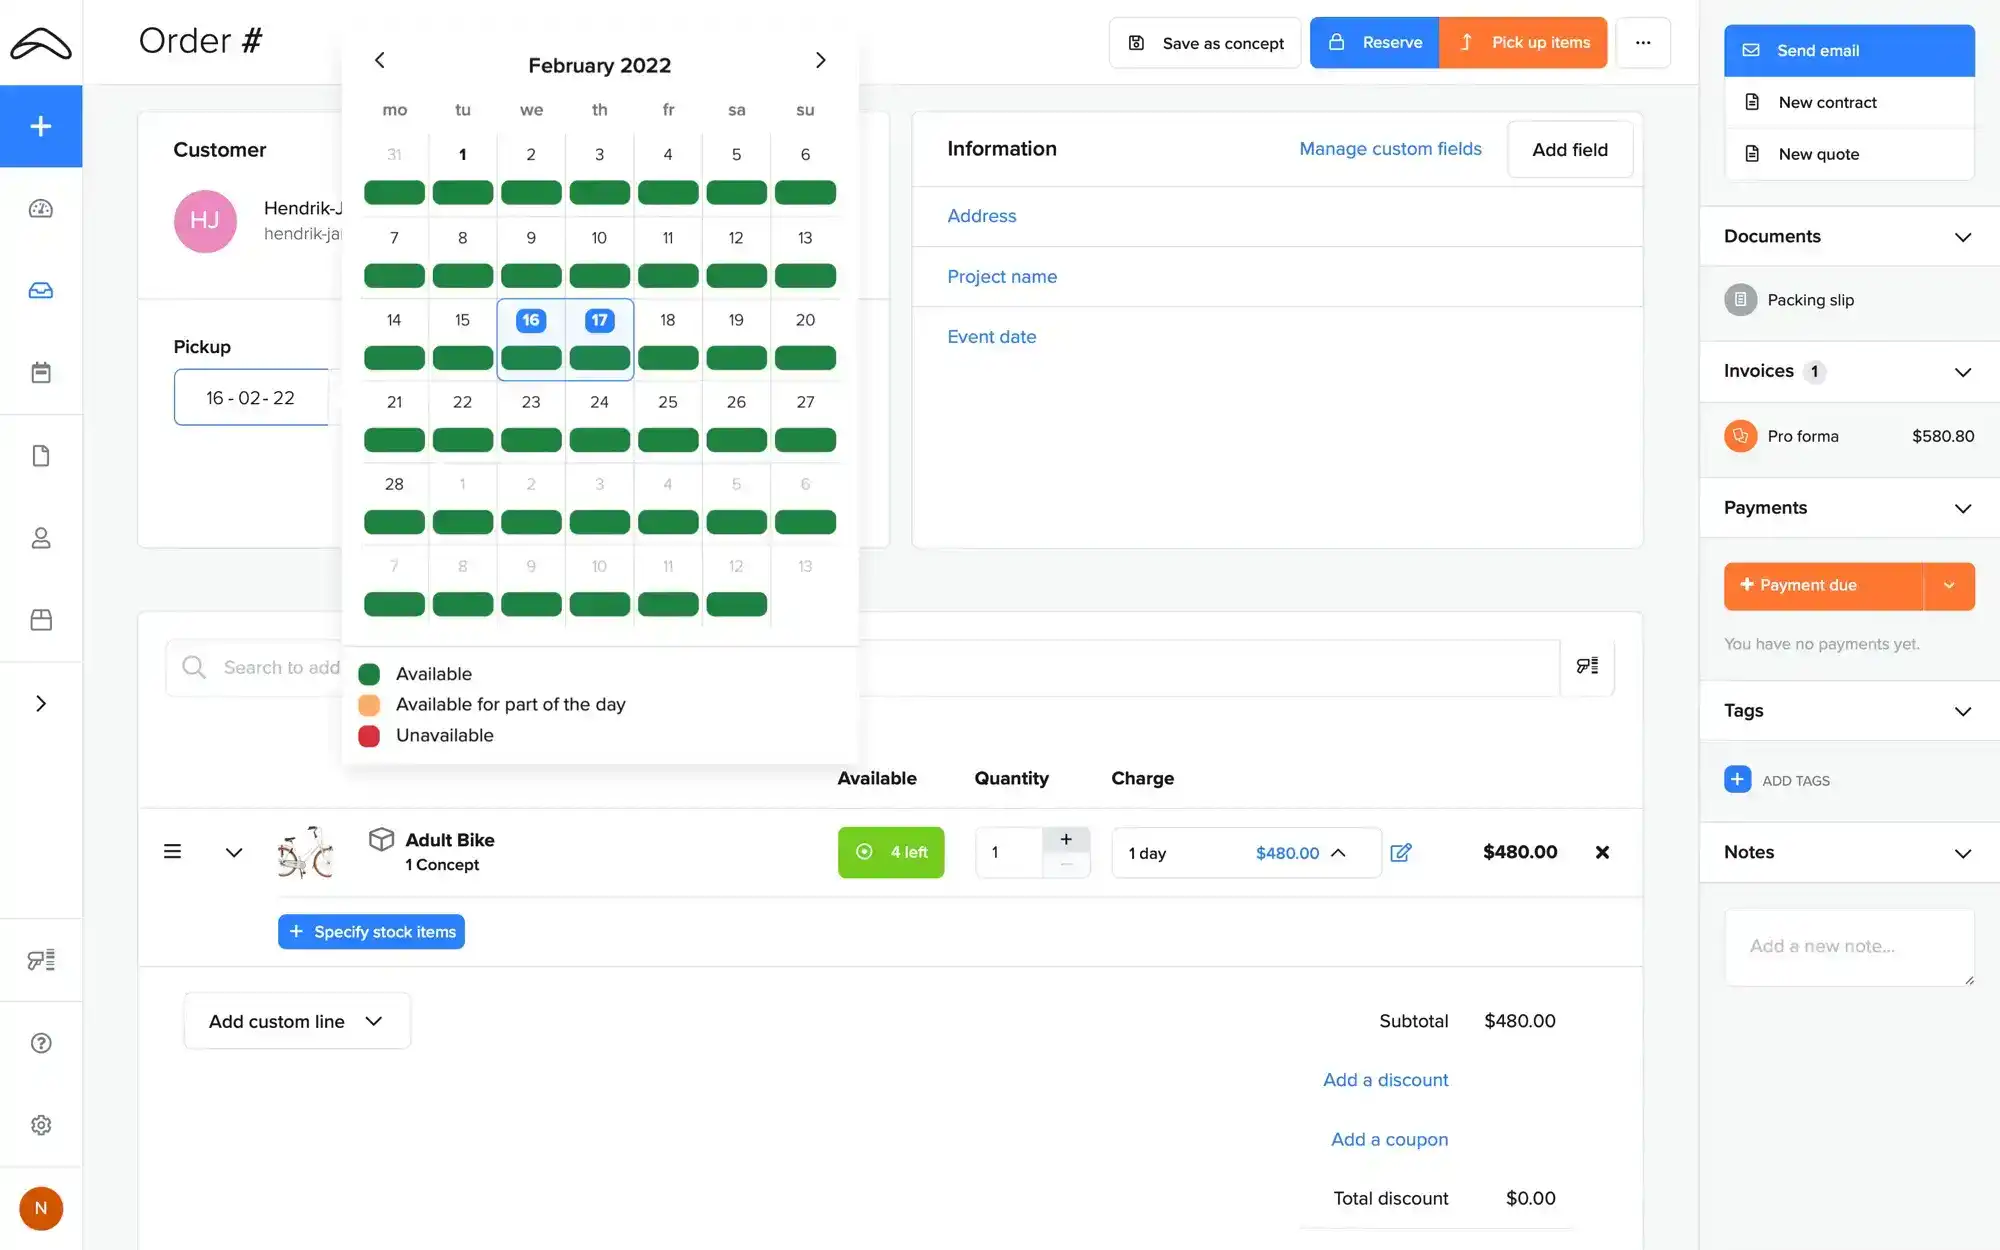The height and width of the screenshot is (1250, 2000).
Task: Click Save as concept
Action: pos(1204,43)
